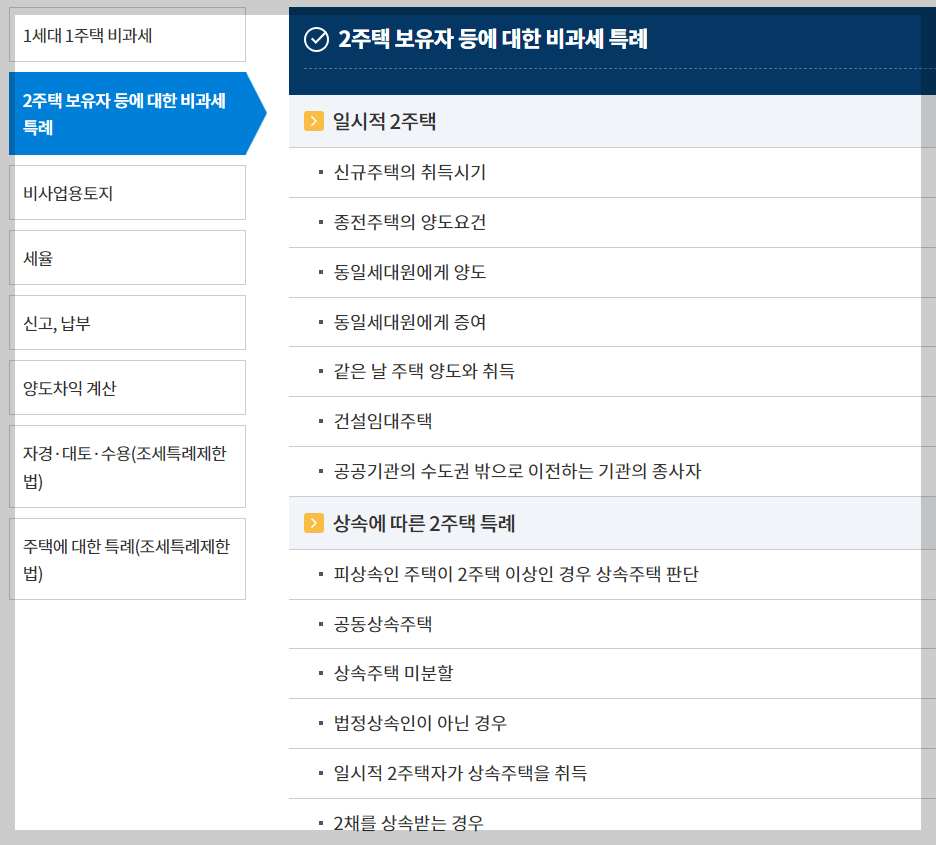Viewport: 936px width, 845px height.
Task: Go to the 세율 menu item
Action: (127, 258)
